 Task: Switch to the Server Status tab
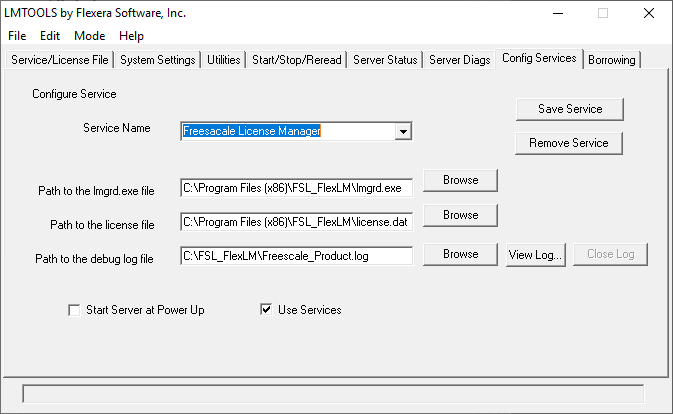tap(385, 60)
